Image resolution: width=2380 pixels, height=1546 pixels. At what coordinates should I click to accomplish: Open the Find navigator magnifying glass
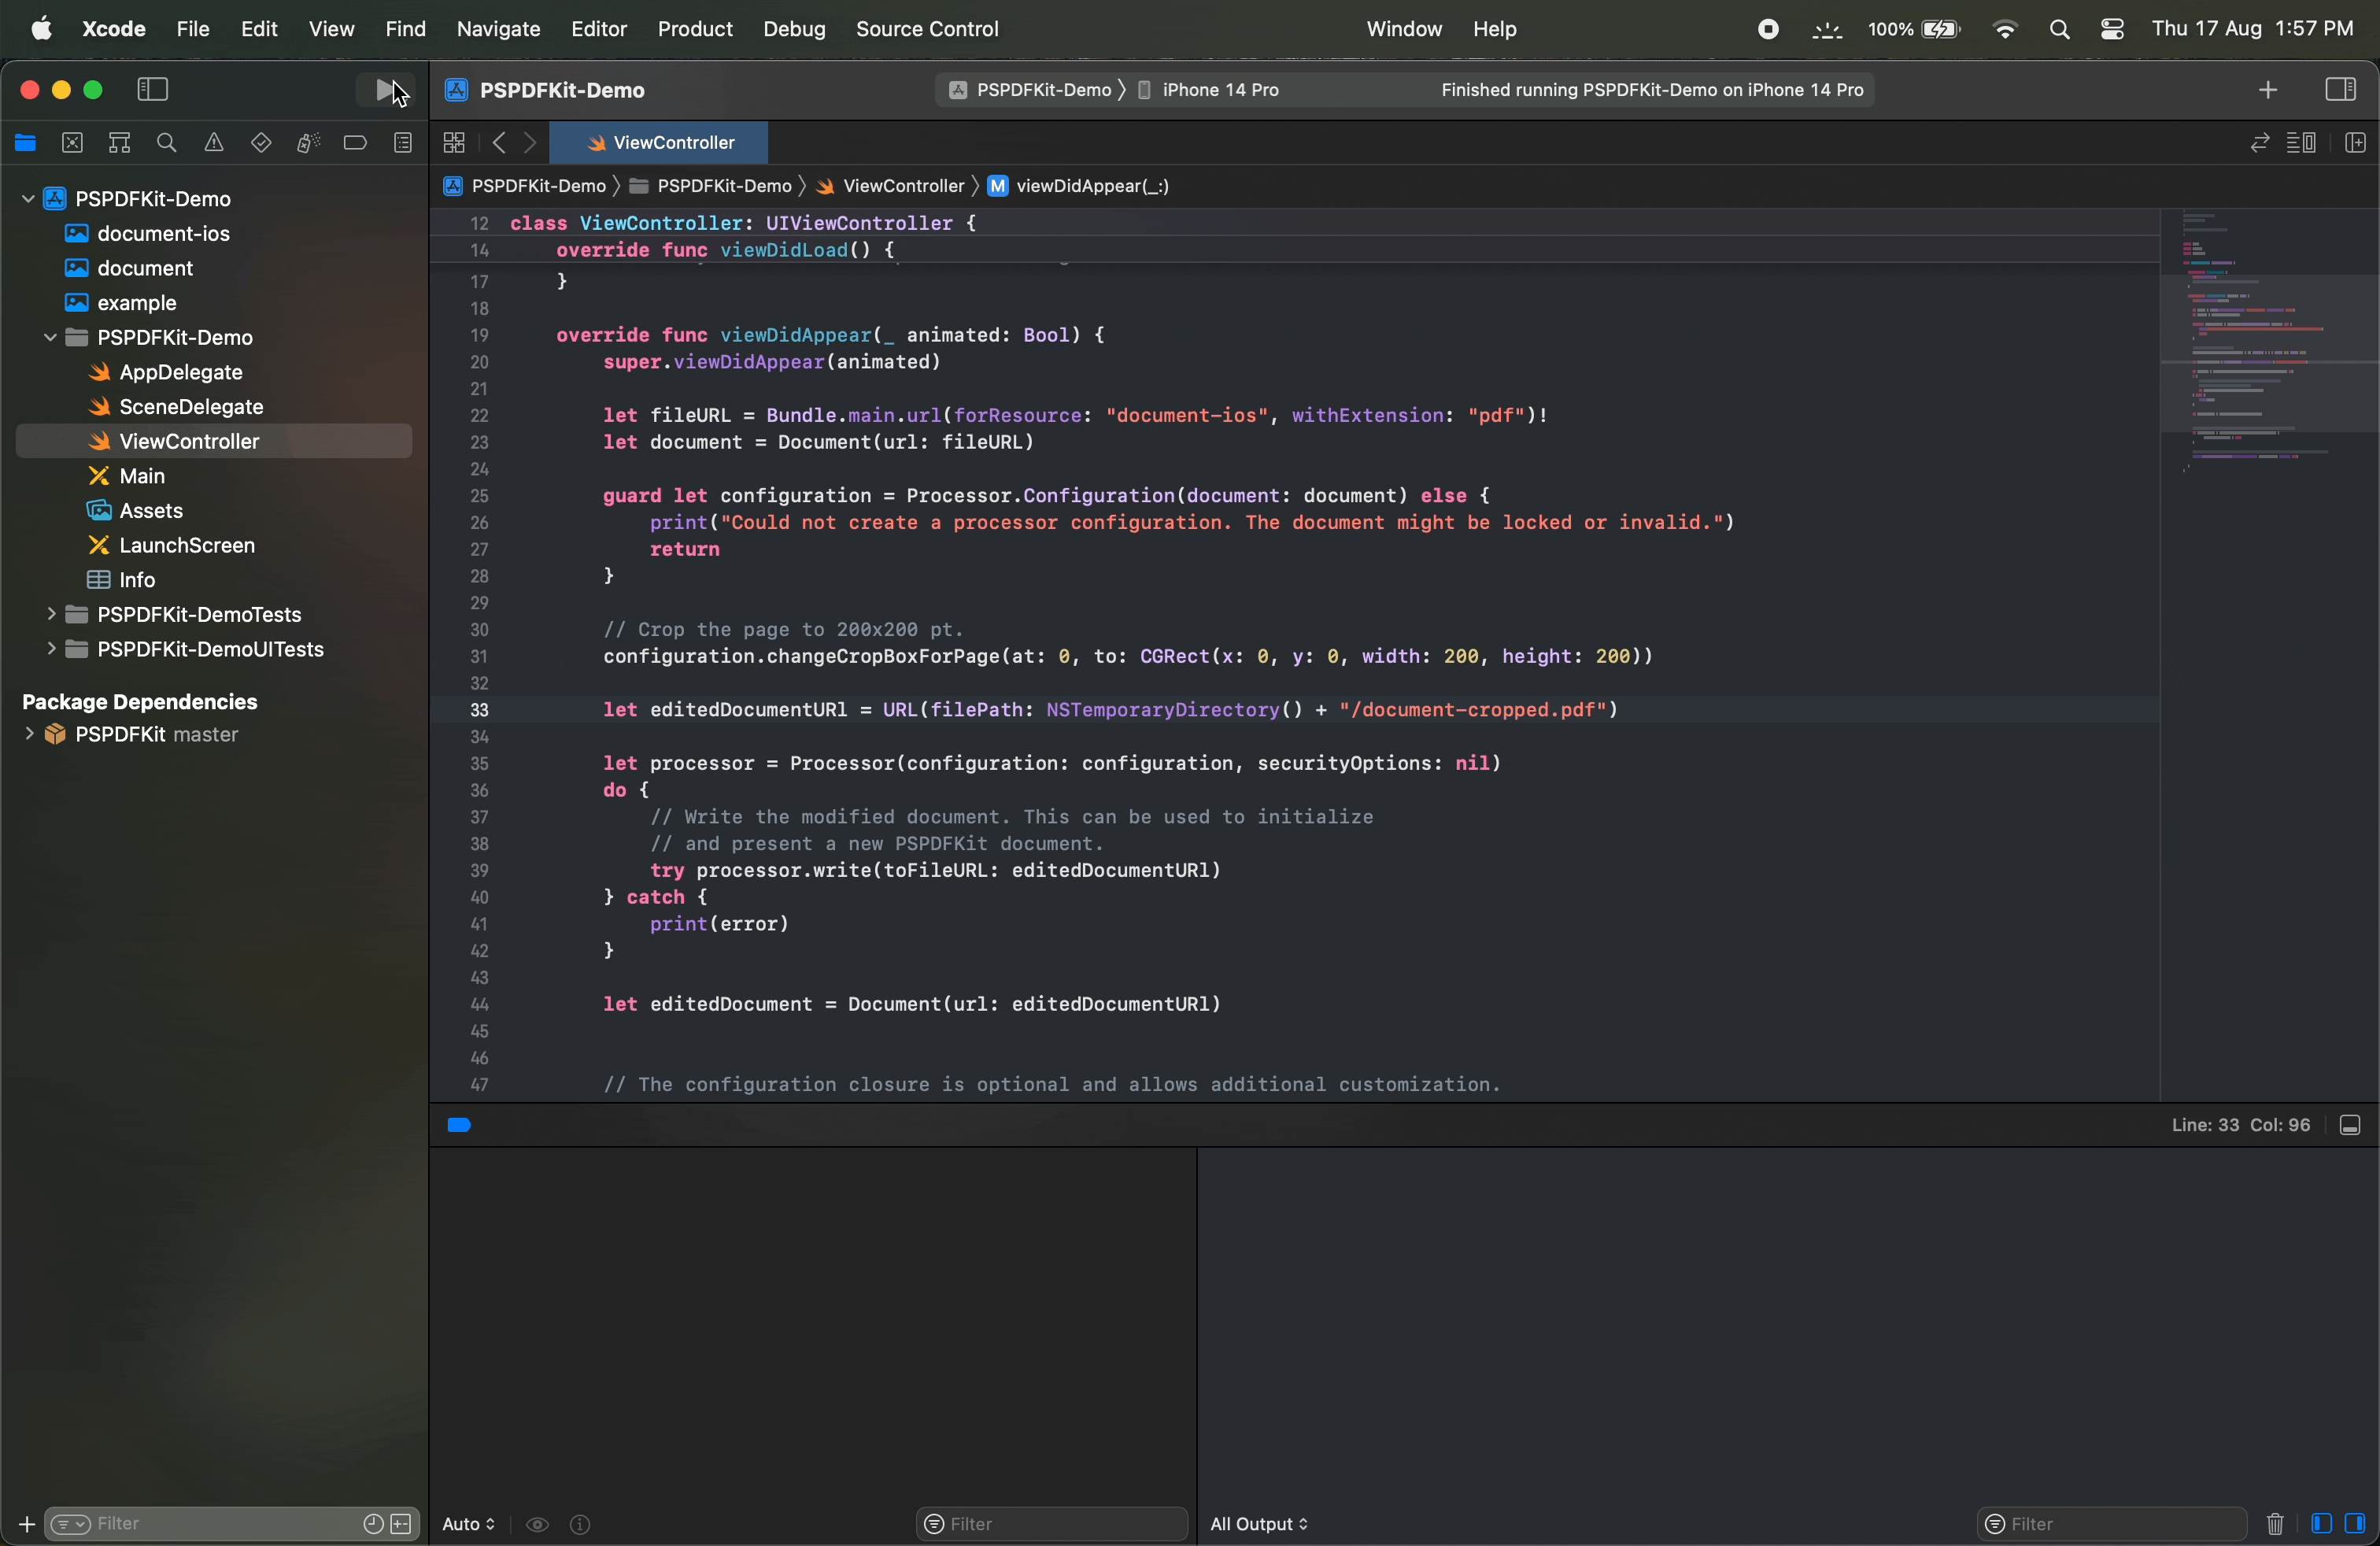tap(167, 143)
